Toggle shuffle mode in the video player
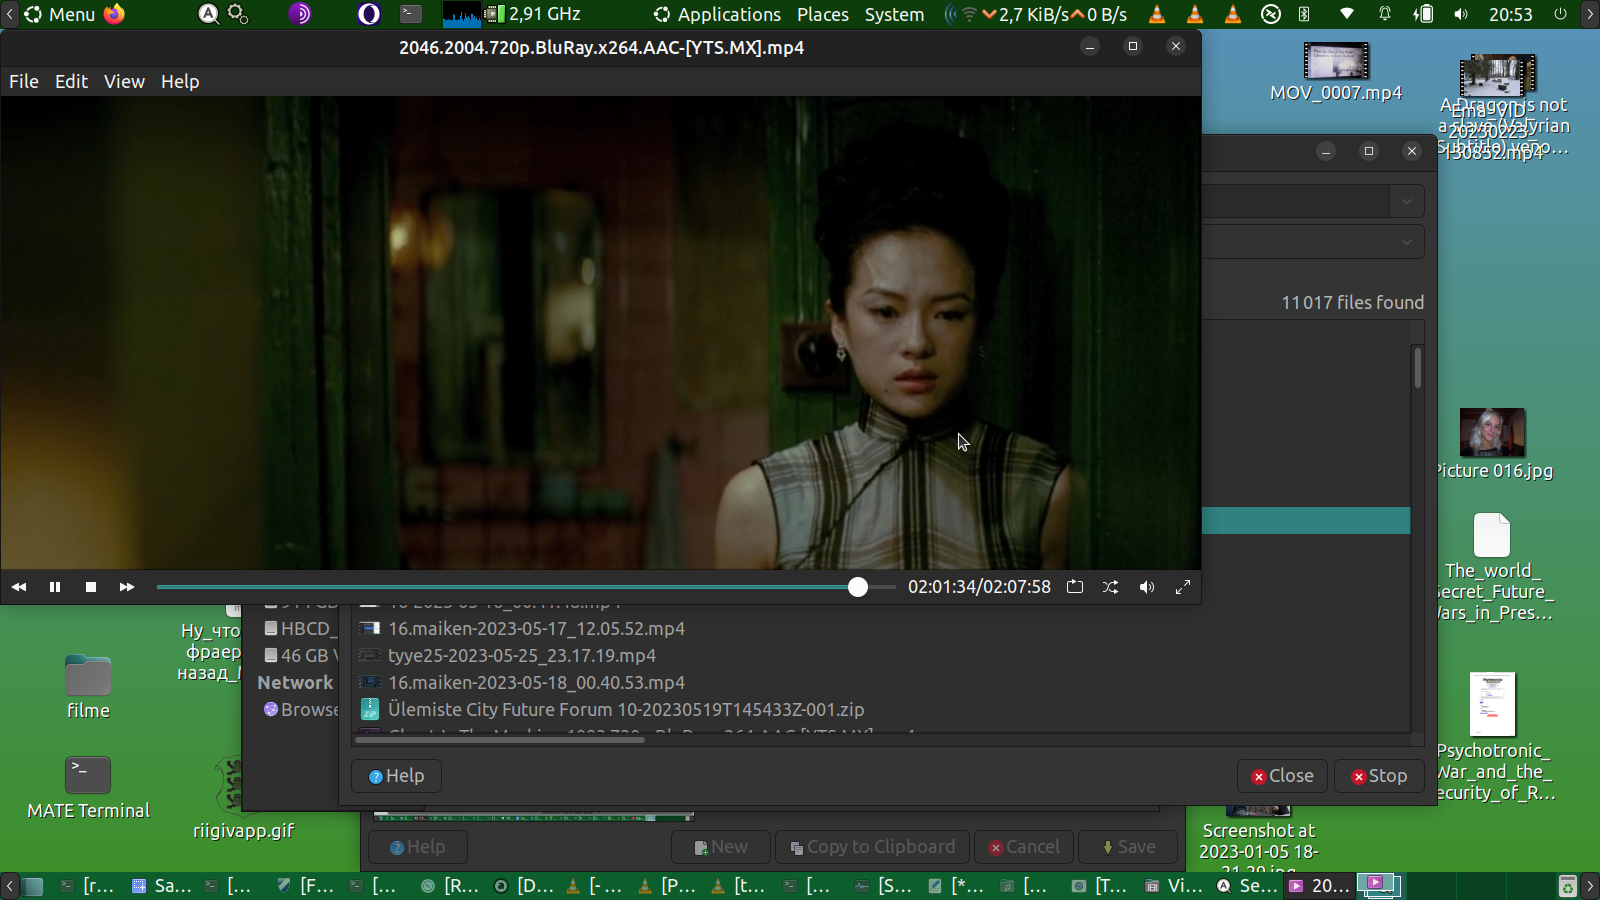1600x900 pixels. pos(1111,587)
